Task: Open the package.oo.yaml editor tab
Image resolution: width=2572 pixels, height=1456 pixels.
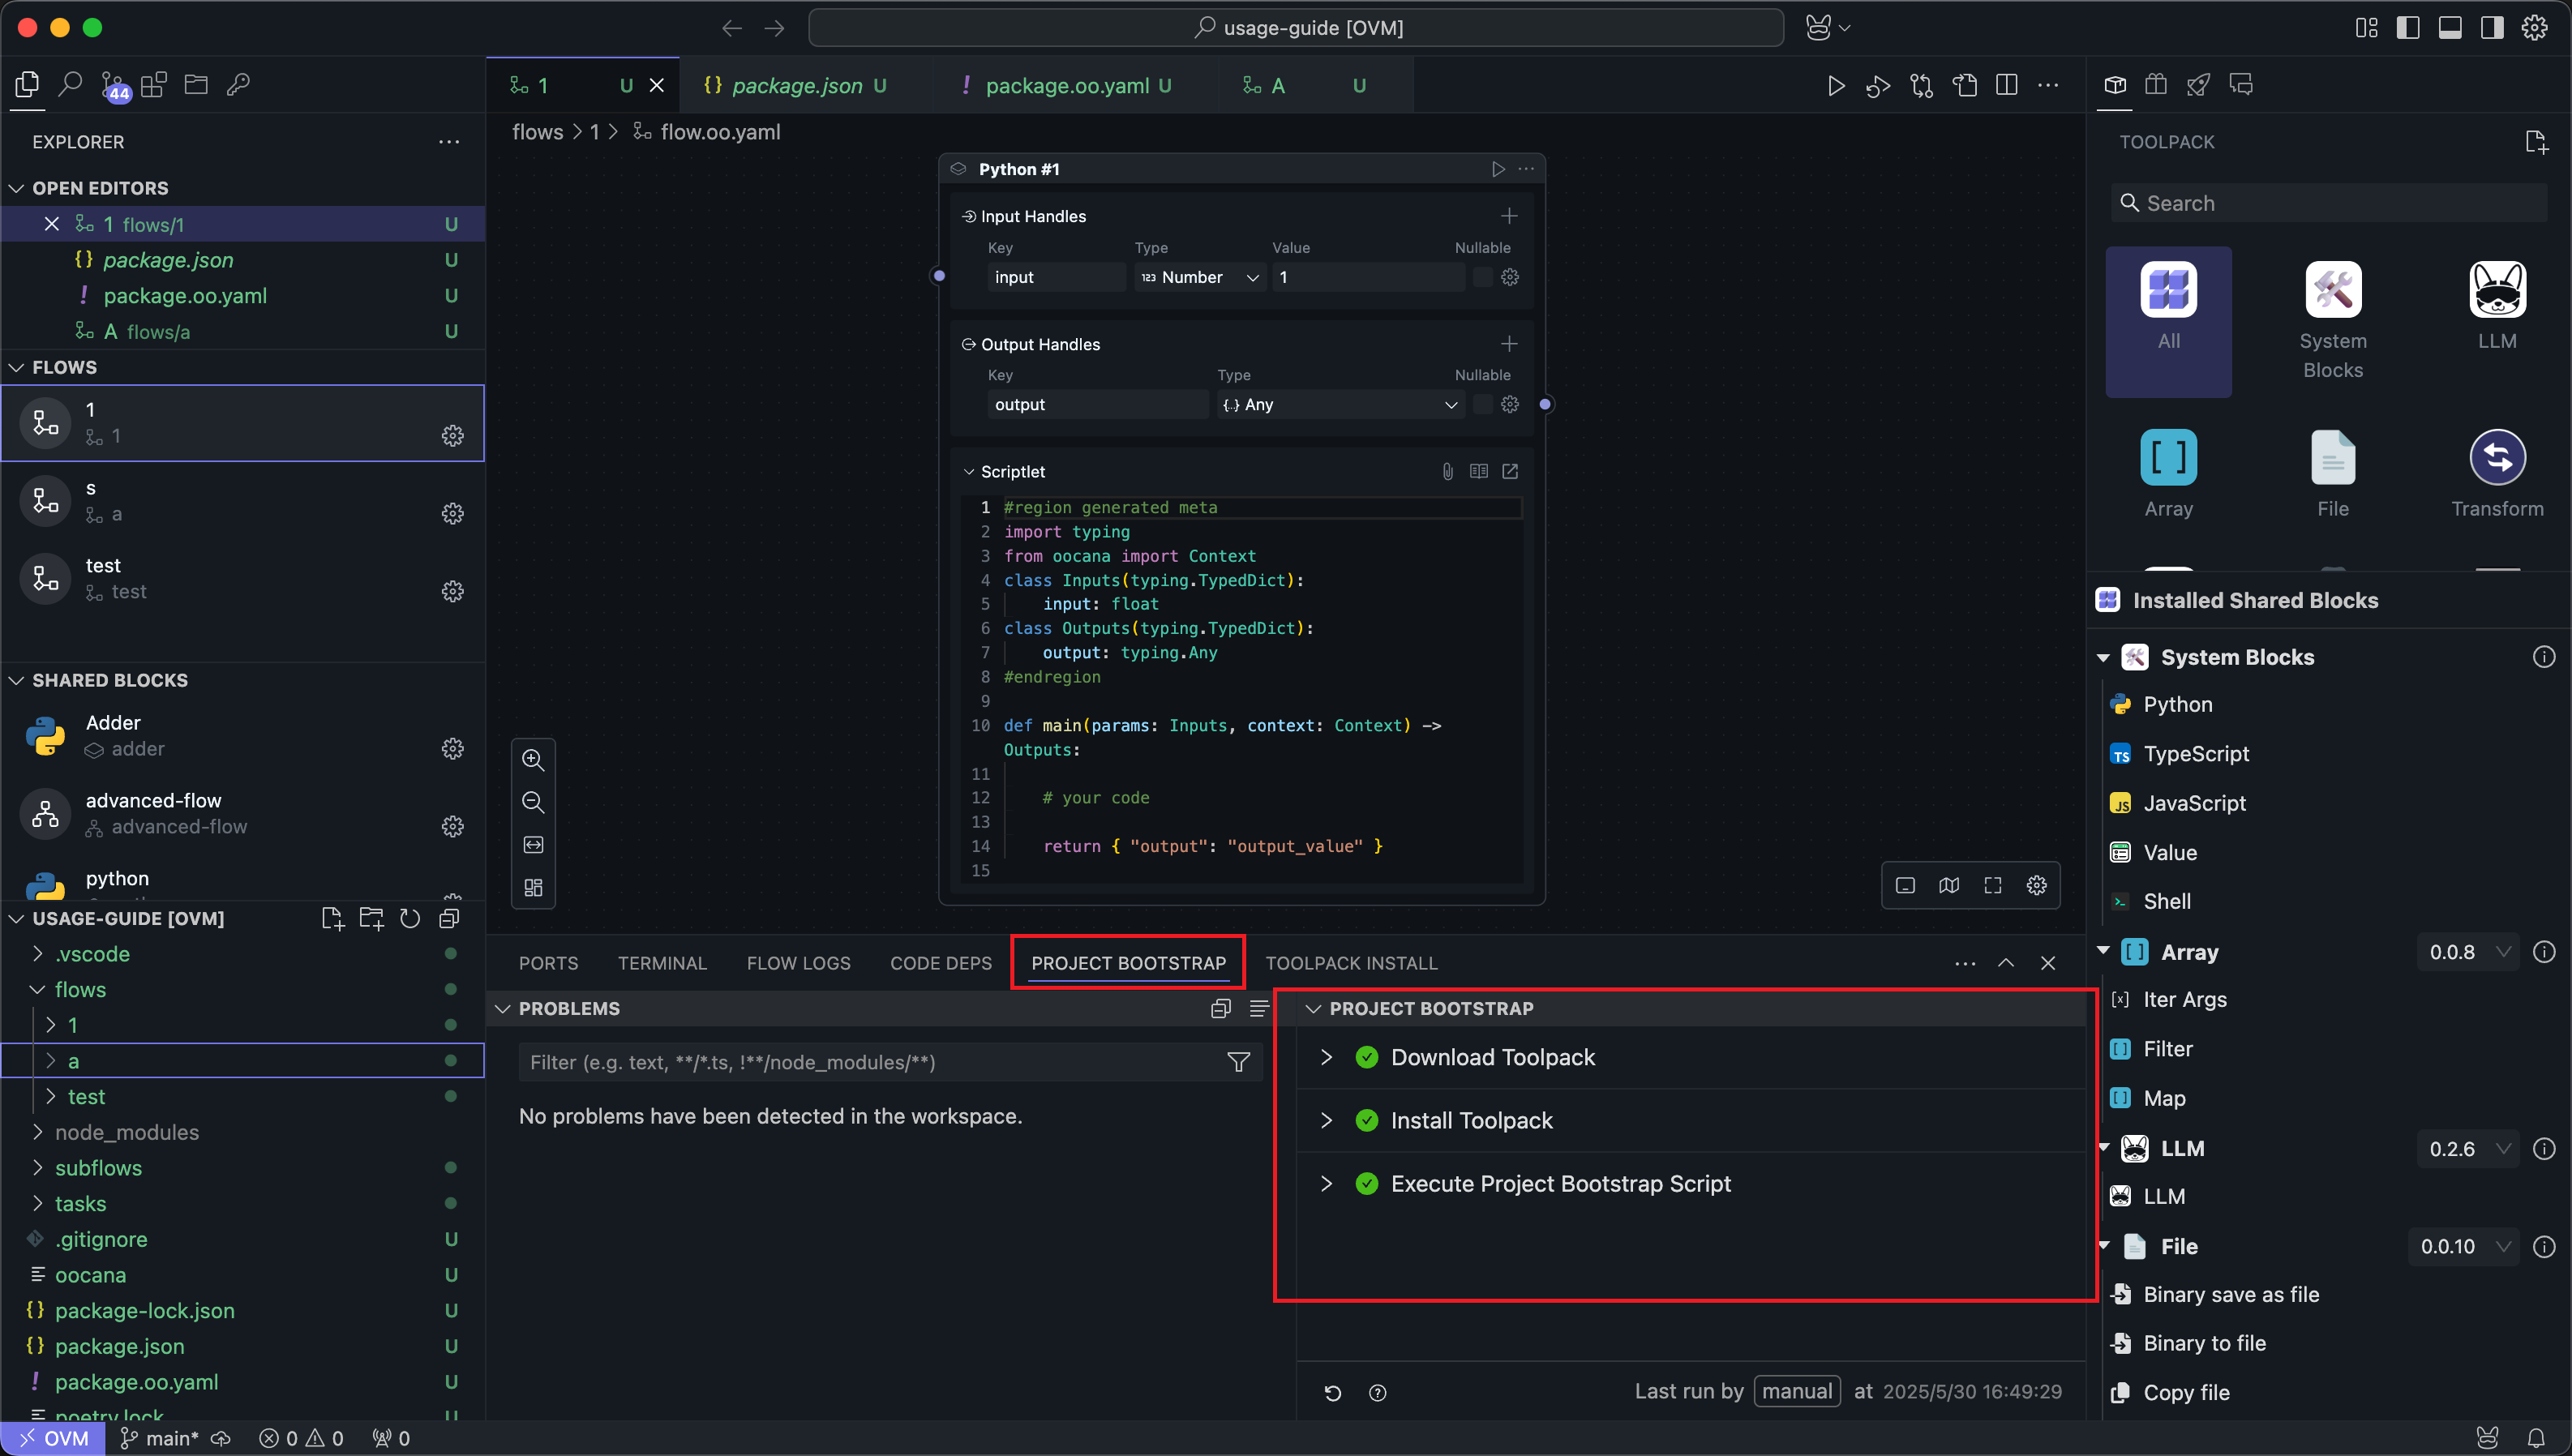Action: 1066,86
